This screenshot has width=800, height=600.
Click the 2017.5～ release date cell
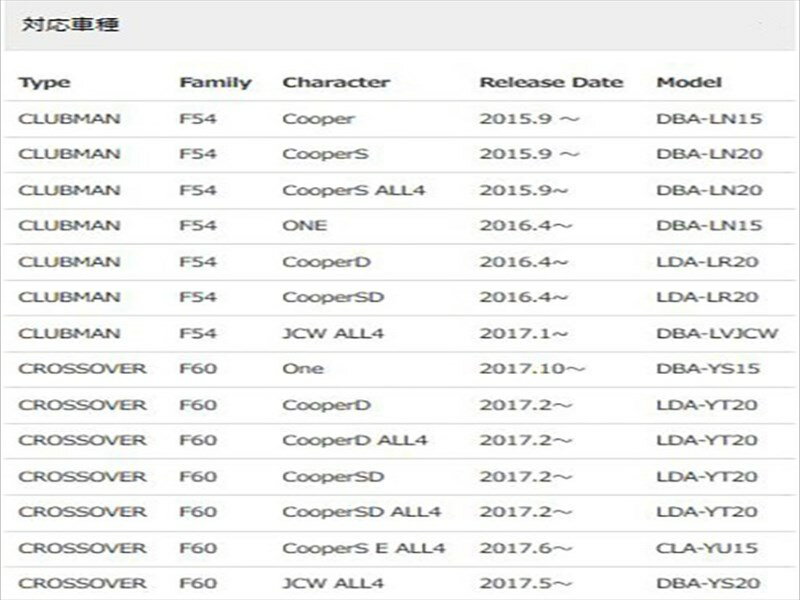[524, 584]
